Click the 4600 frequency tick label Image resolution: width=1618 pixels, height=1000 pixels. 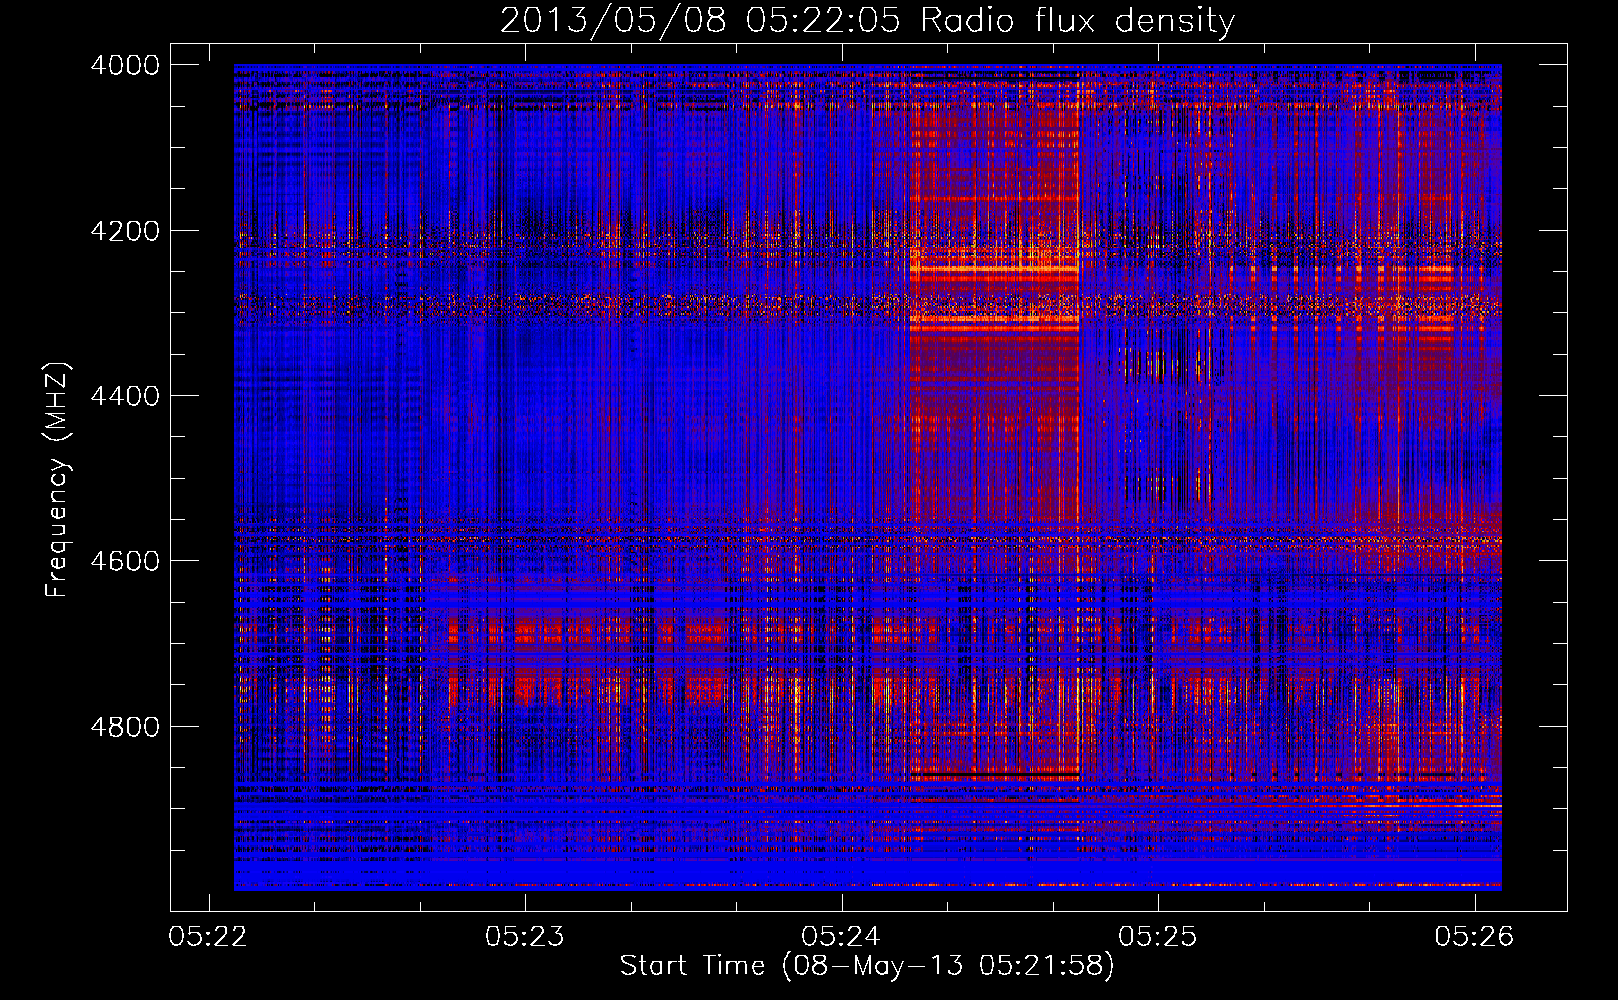click(x=125, y=561)
